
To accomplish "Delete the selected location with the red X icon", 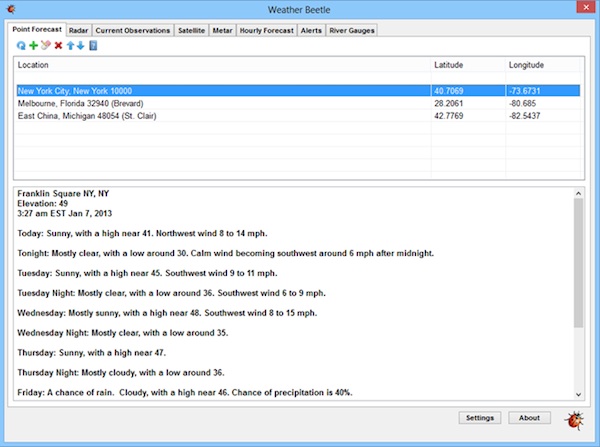I will pos(58,46).
